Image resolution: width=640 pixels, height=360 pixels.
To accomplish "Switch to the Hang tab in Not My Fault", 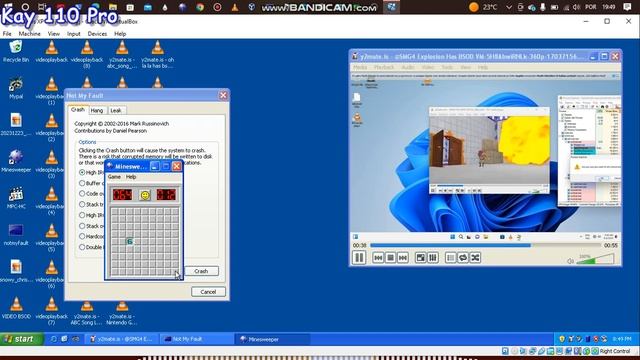I will click(x=97, y=110).
